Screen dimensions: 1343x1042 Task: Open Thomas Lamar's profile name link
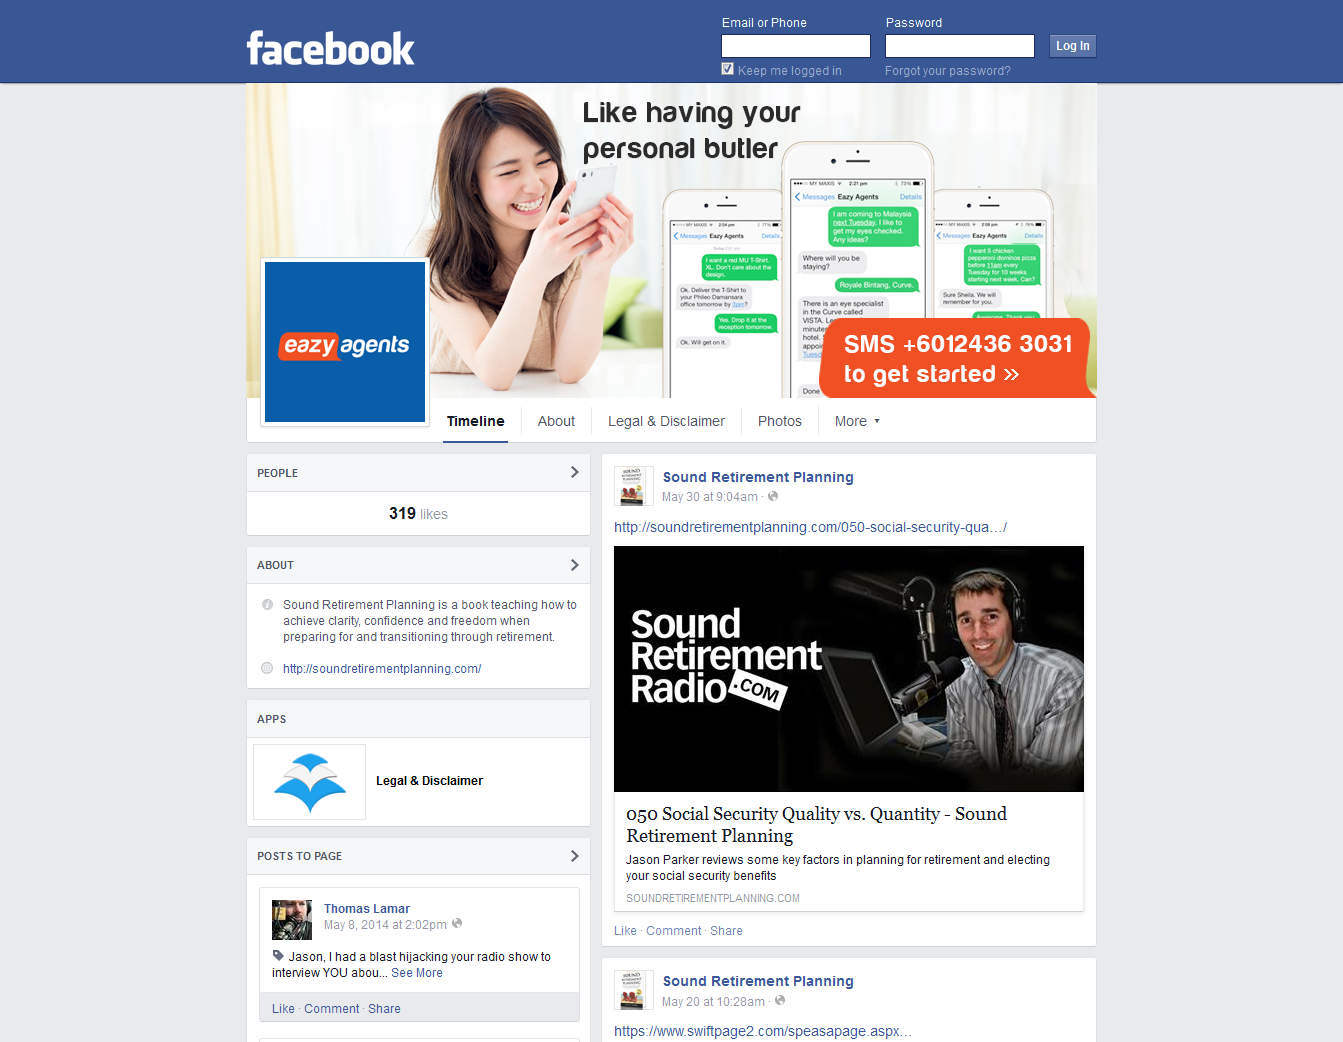coord(367,909)
